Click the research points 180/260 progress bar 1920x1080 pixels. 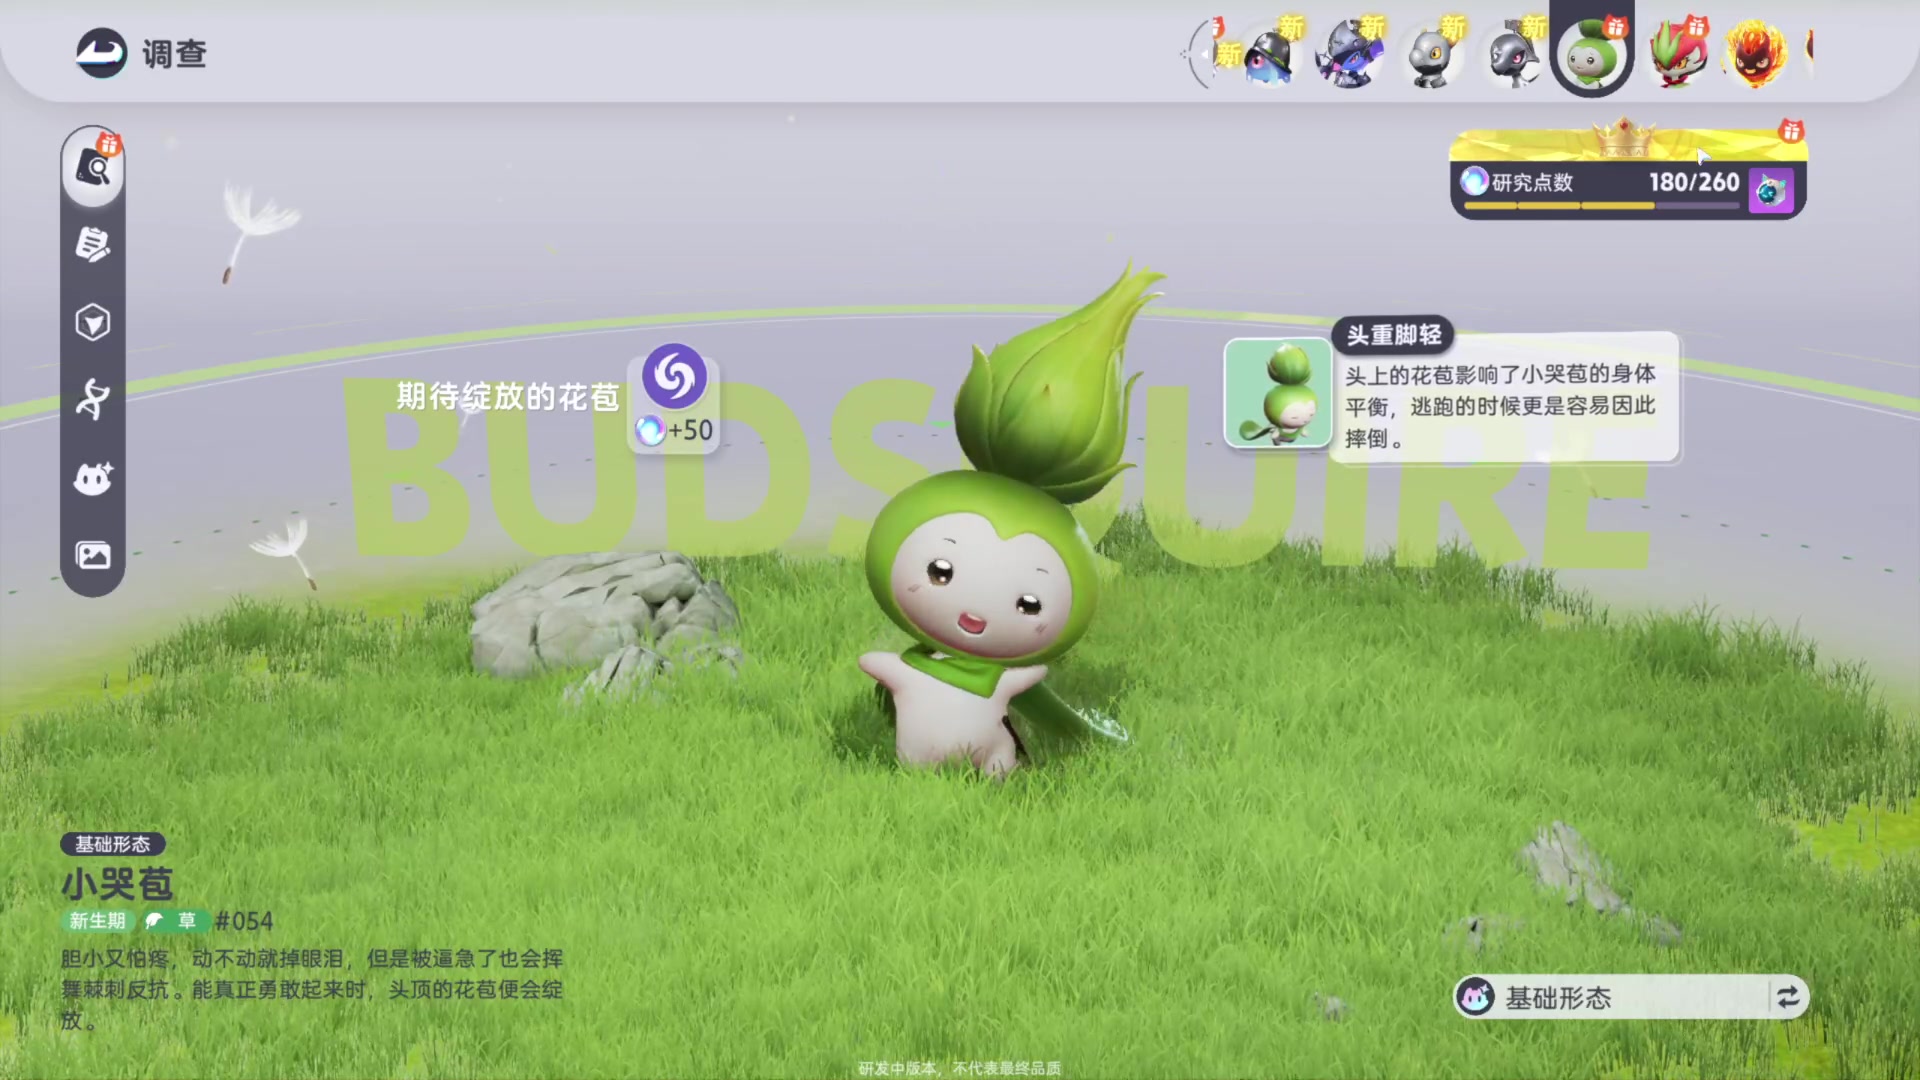[x=1603, y=205]
